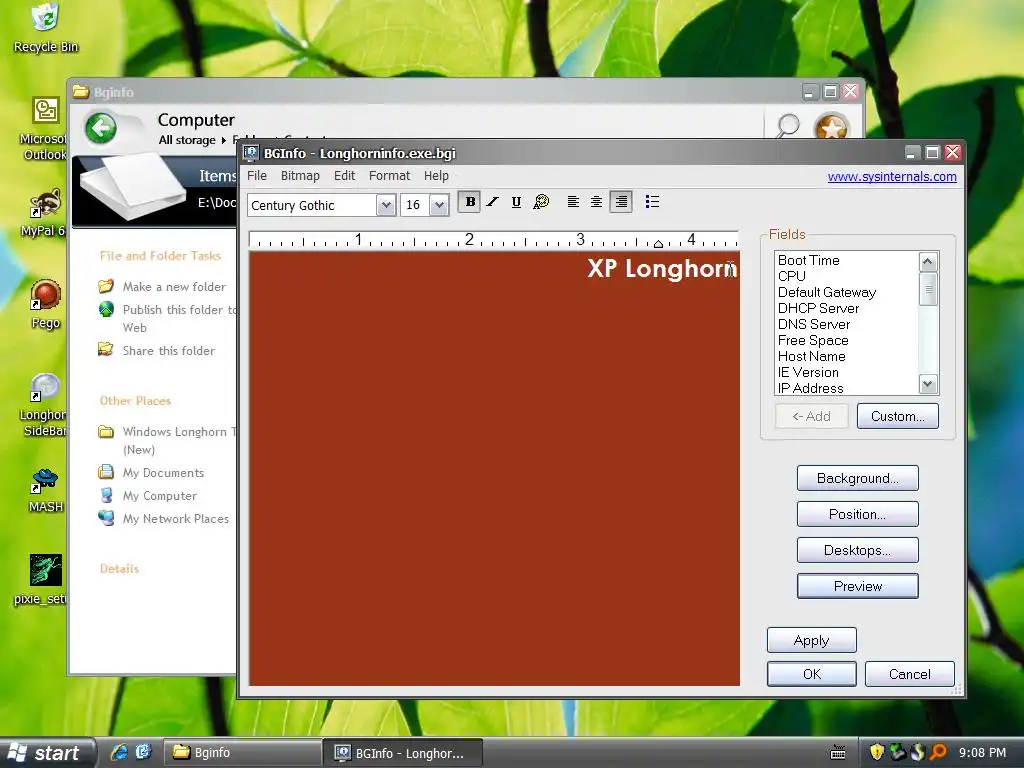This screenshot has width=1024, height=768.
Task: Open Windows Longhorn folder link
Action: 180,440
